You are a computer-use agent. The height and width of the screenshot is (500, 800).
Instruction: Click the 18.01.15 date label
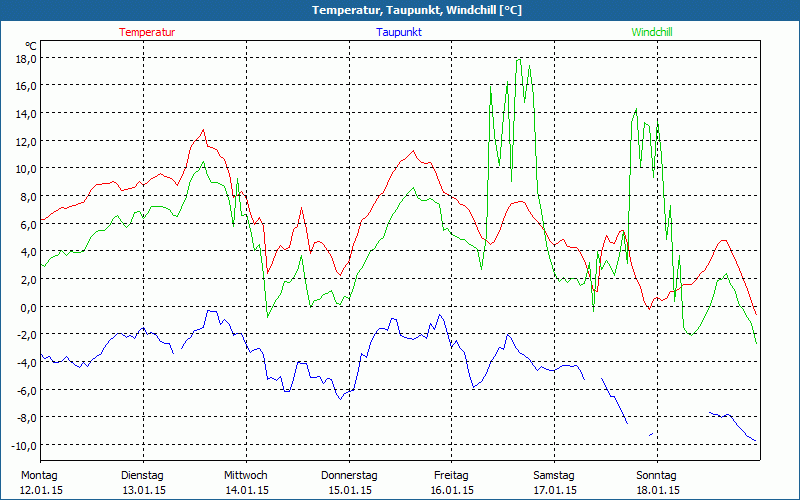tap(658, 490)
